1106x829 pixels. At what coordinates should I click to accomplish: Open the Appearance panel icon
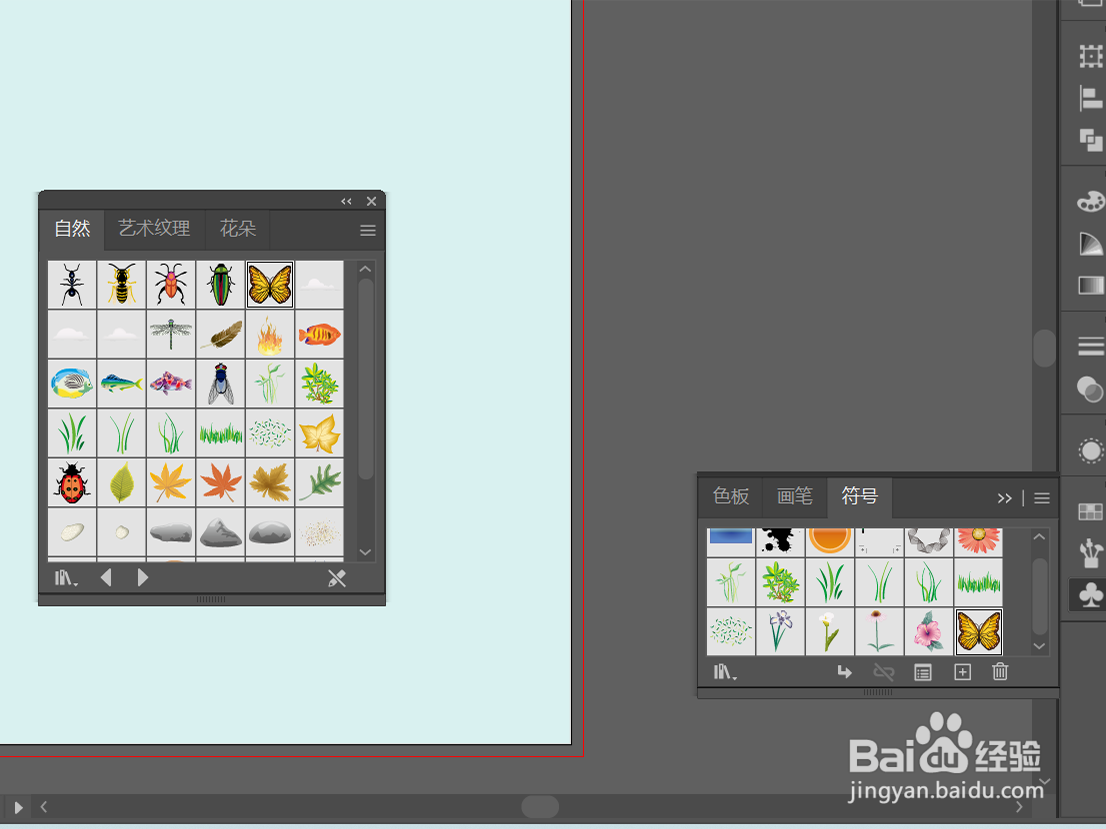[1090, 450]
